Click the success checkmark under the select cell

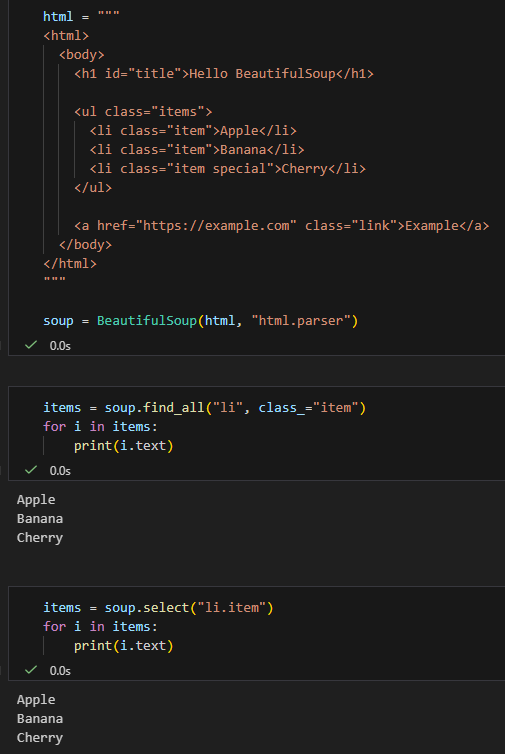31,670
